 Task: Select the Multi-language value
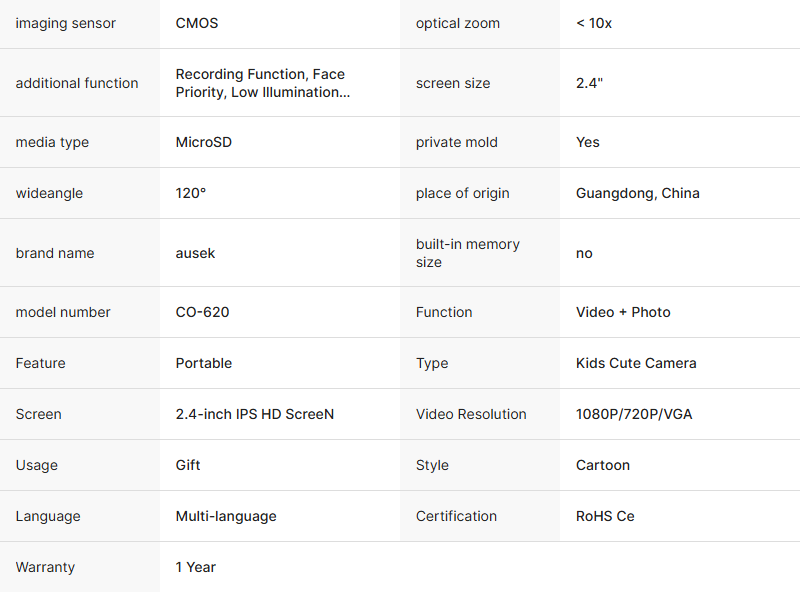tap(226, 516)
